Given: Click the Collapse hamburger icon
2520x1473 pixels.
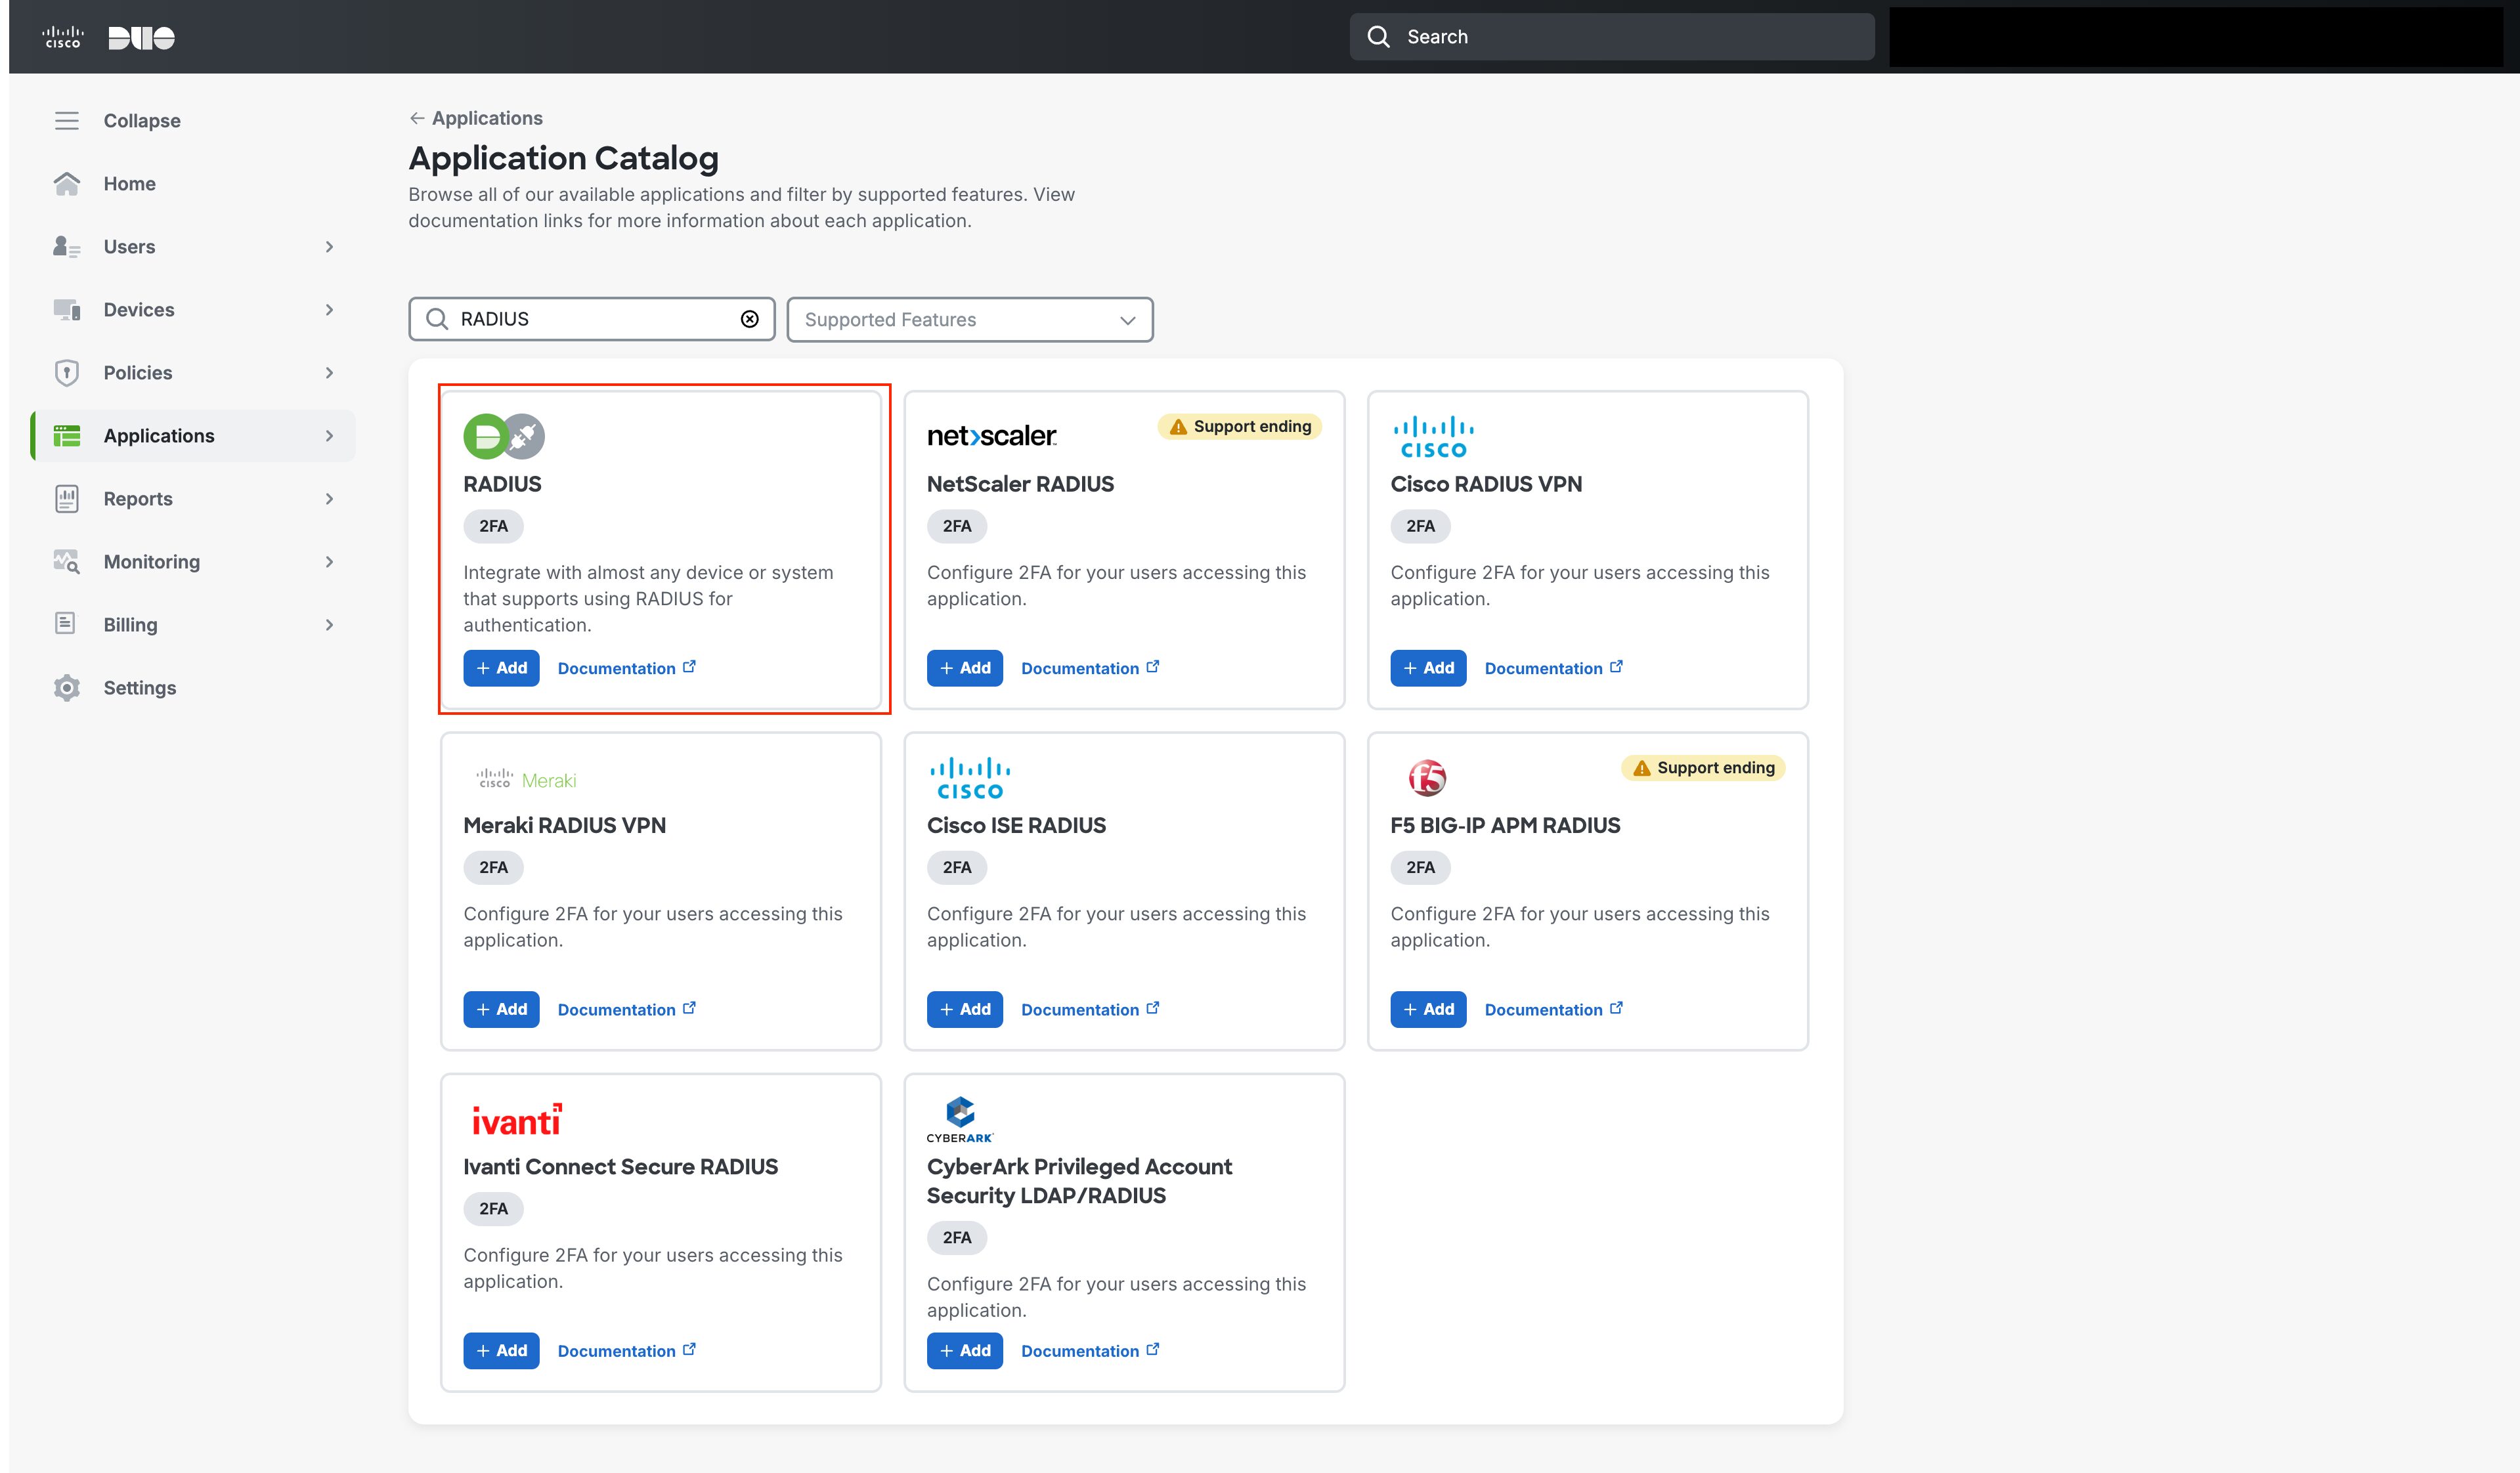Looking at the screenshot, I should (x=67, y=121).
